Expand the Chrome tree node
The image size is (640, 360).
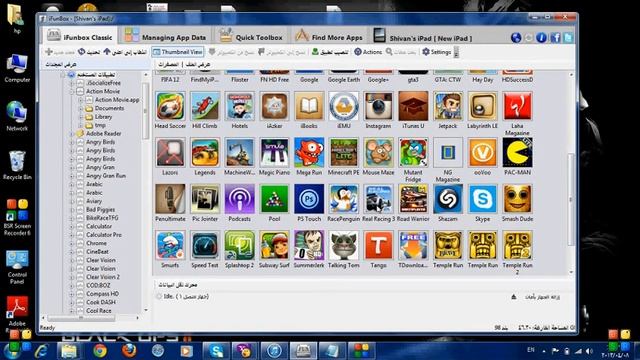[x=72, y=243]
